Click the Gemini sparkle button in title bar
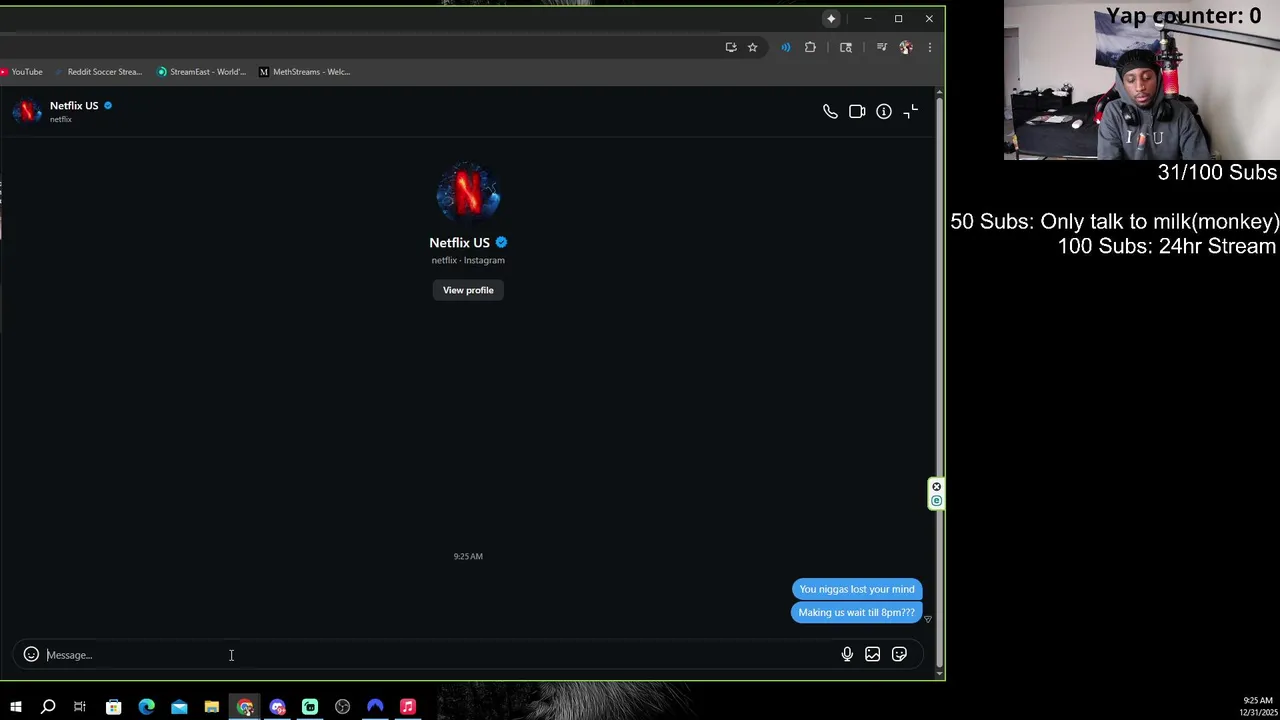The width and height of the screenshot is (1280, 720). click(831, 18)
